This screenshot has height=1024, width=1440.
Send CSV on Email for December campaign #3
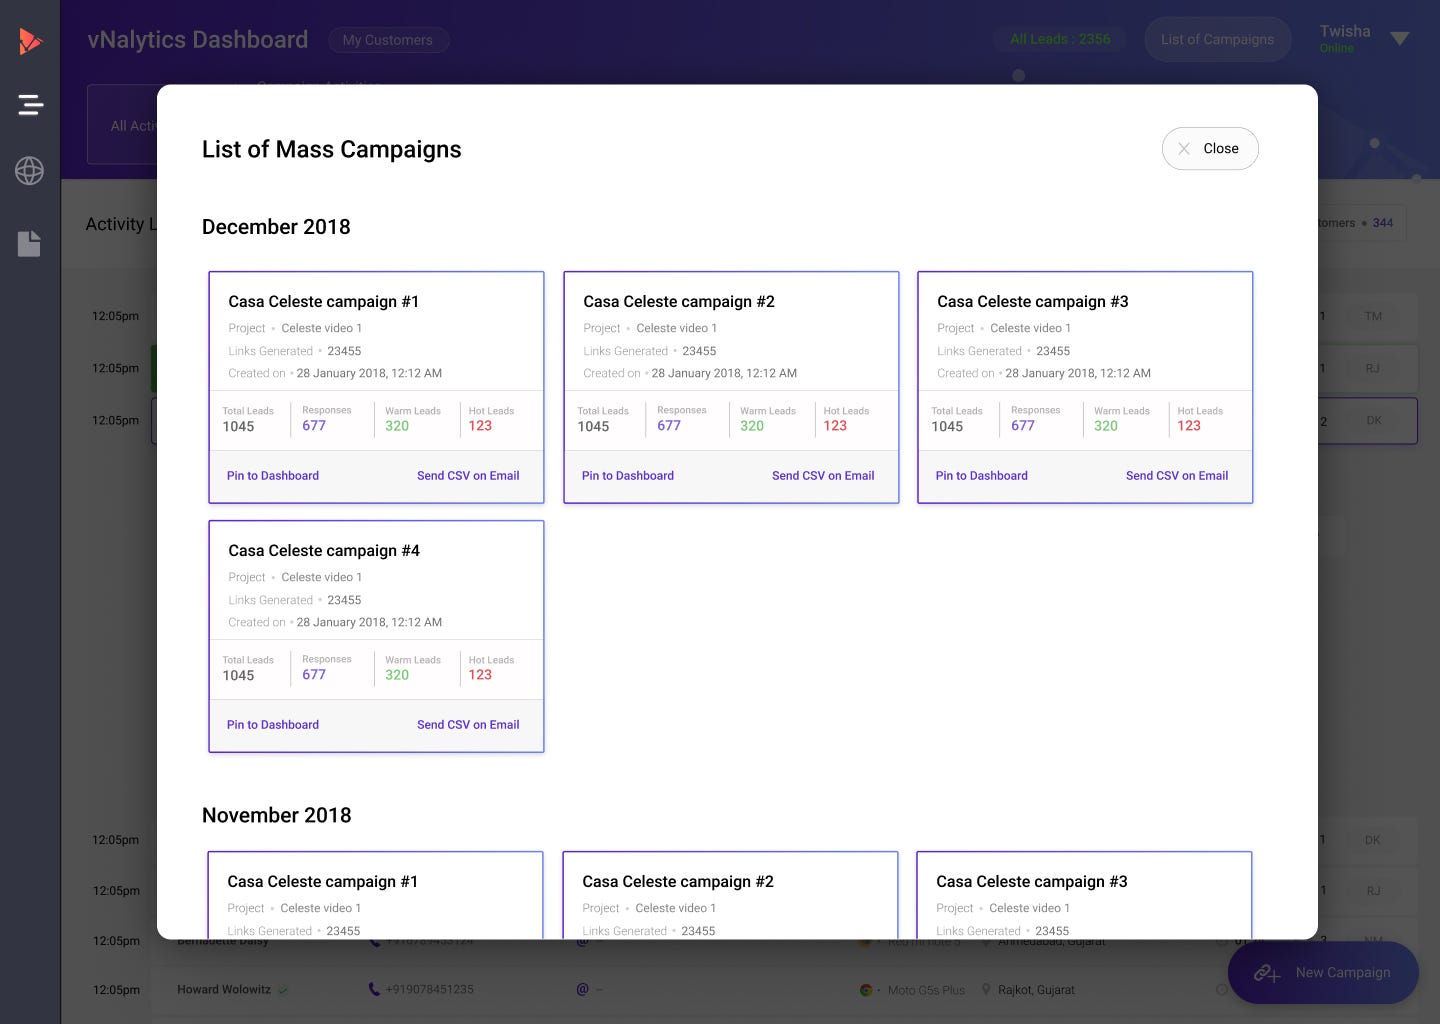click(1177, 476)
